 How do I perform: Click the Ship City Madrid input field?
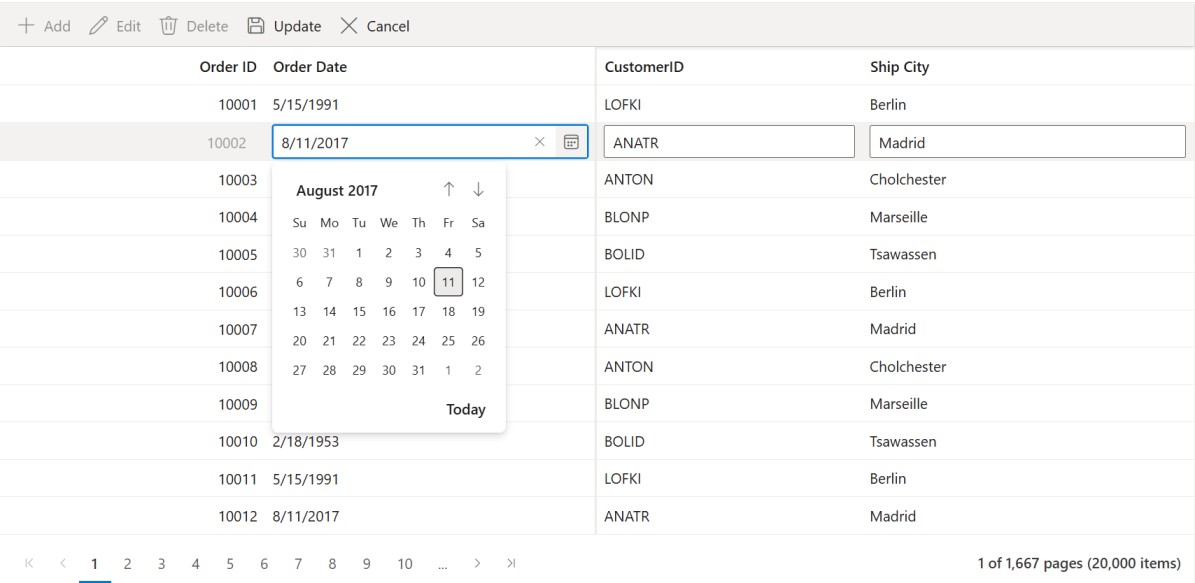(x=1027, y=142)
